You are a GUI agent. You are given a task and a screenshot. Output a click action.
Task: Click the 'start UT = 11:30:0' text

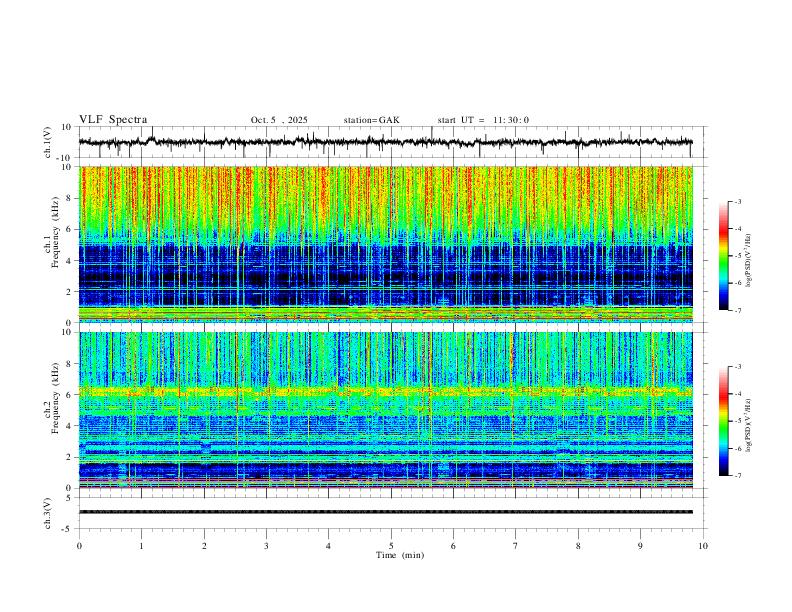coord(483,120)
